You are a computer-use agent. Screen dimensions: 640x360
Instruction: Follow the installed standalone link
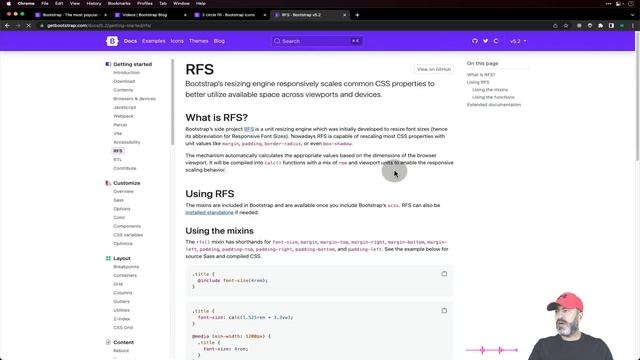pyautogui.click(x=209, y=212)
